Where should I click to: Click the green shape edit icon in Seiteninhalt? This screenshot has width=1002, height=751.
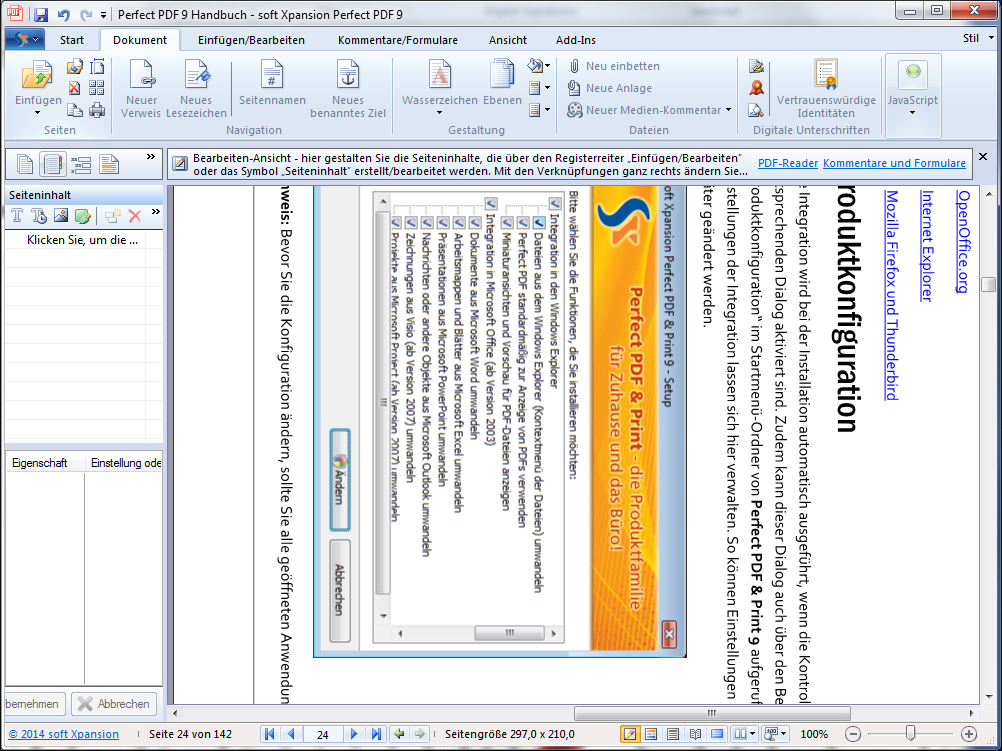82,216
